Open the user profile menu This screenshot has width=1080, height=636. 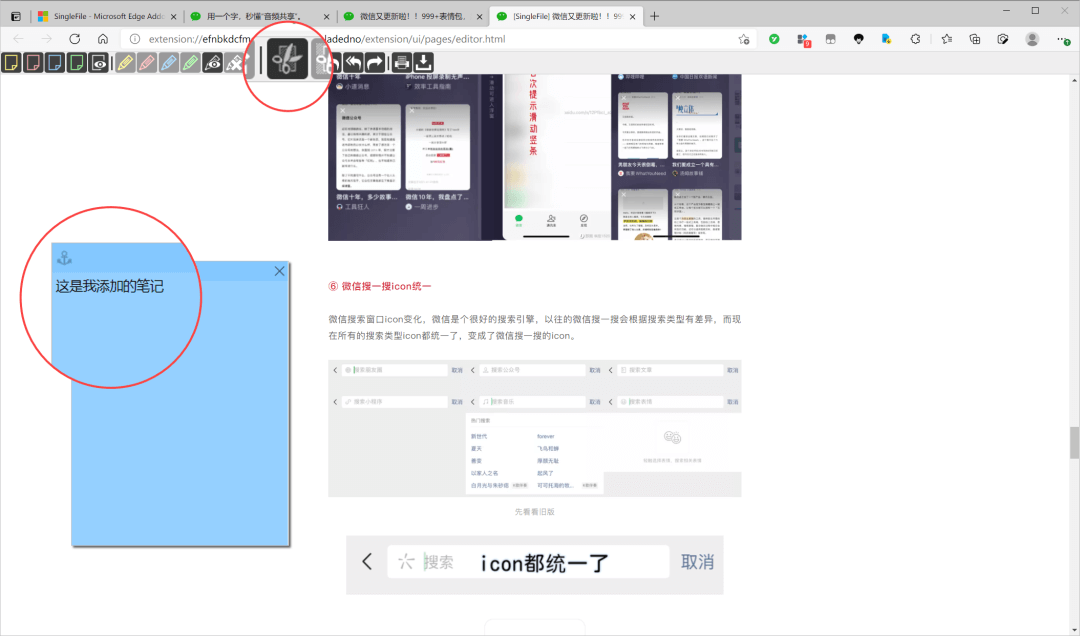click(1032, 39)
